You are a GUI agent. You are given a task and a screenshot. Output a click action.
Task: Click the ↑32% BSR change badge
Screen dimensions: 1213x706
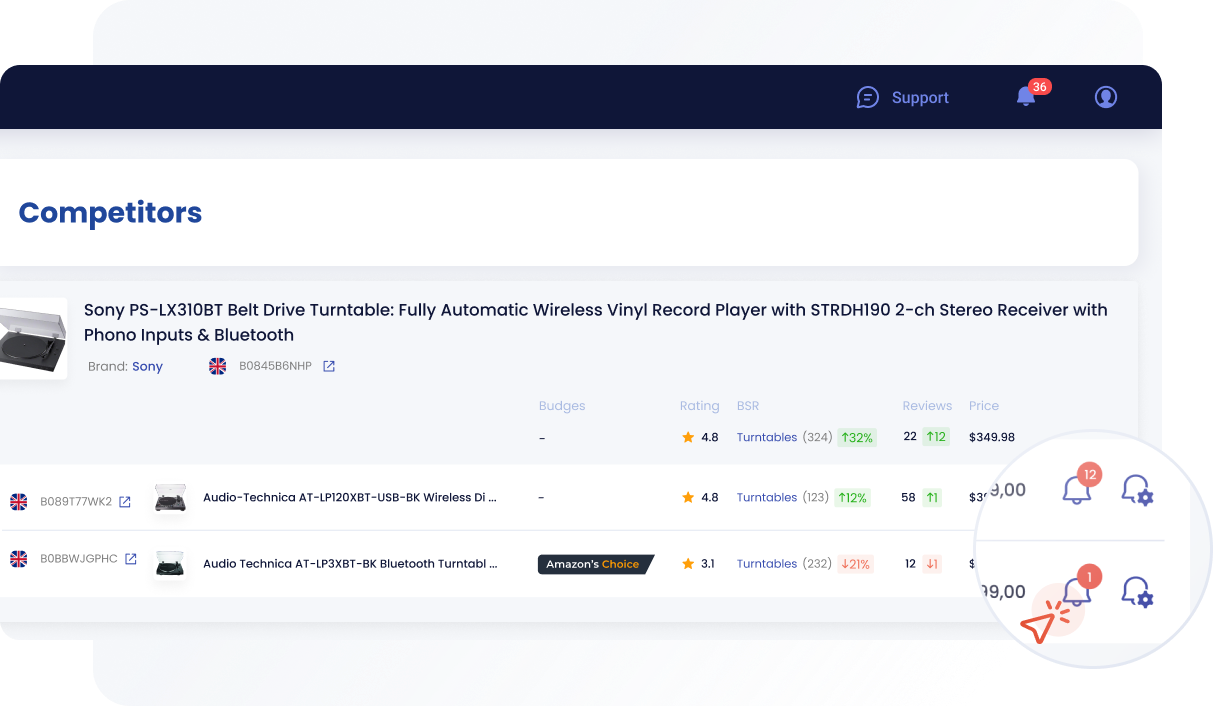tap(857, 437)
